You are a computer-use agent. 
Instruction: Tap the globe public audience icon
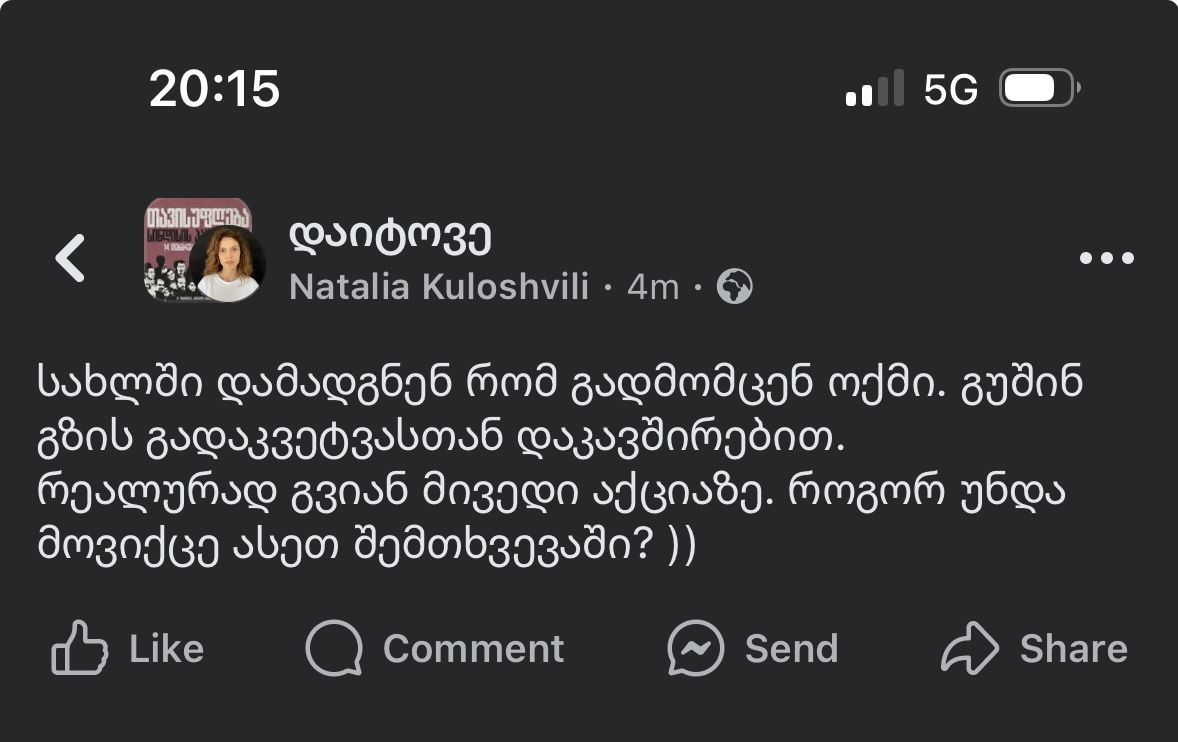pyautogui.click(x=735, y=288)
